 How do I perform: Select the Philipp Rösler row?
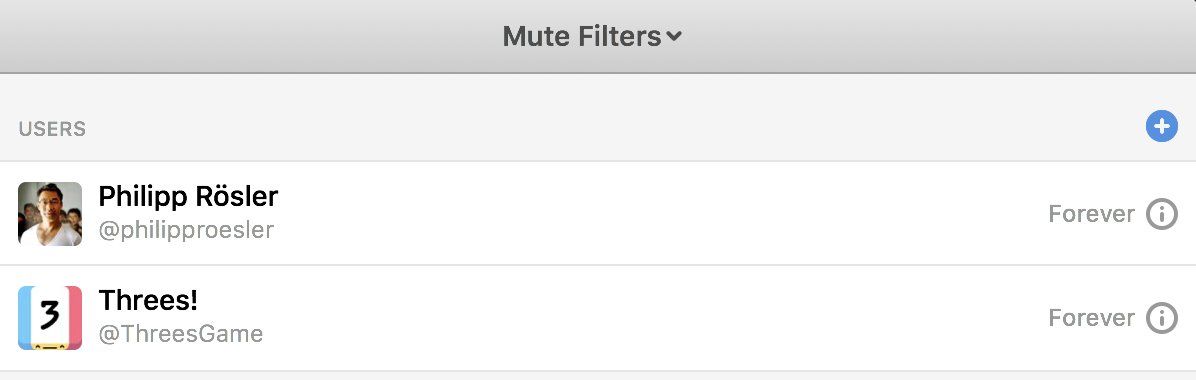[x=598, y=214]
